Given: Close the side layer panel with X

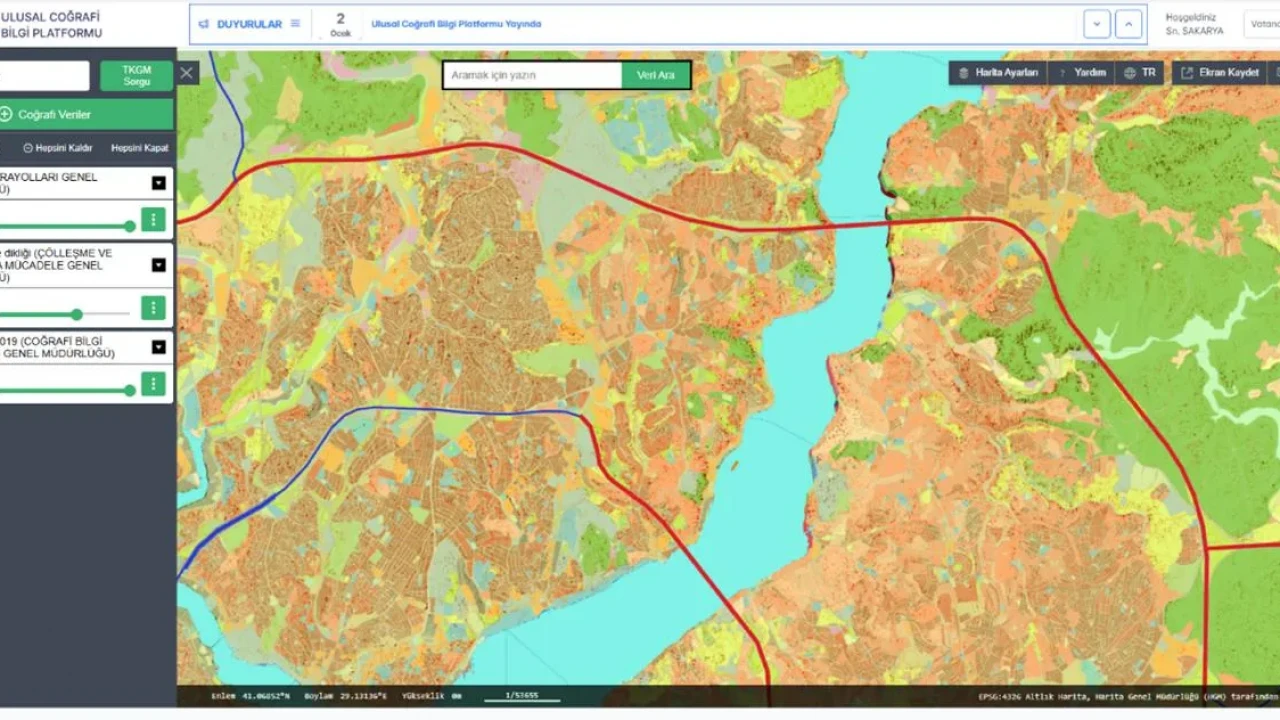Looking at the screenshot, I should [x=187, y=73].
